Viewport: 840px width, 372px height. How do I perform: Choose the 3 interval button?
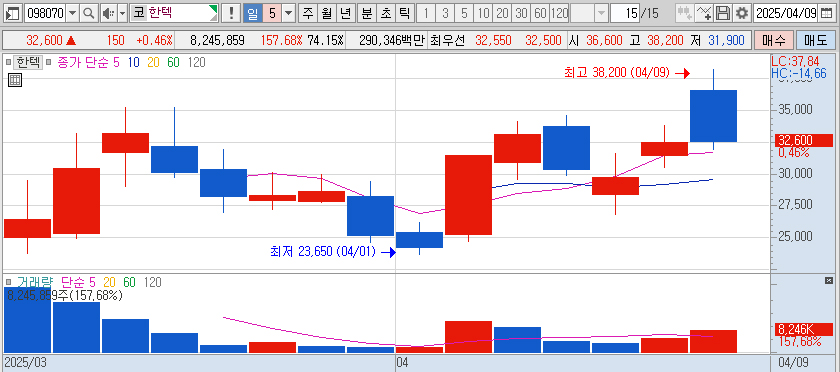tap(445, 13)
